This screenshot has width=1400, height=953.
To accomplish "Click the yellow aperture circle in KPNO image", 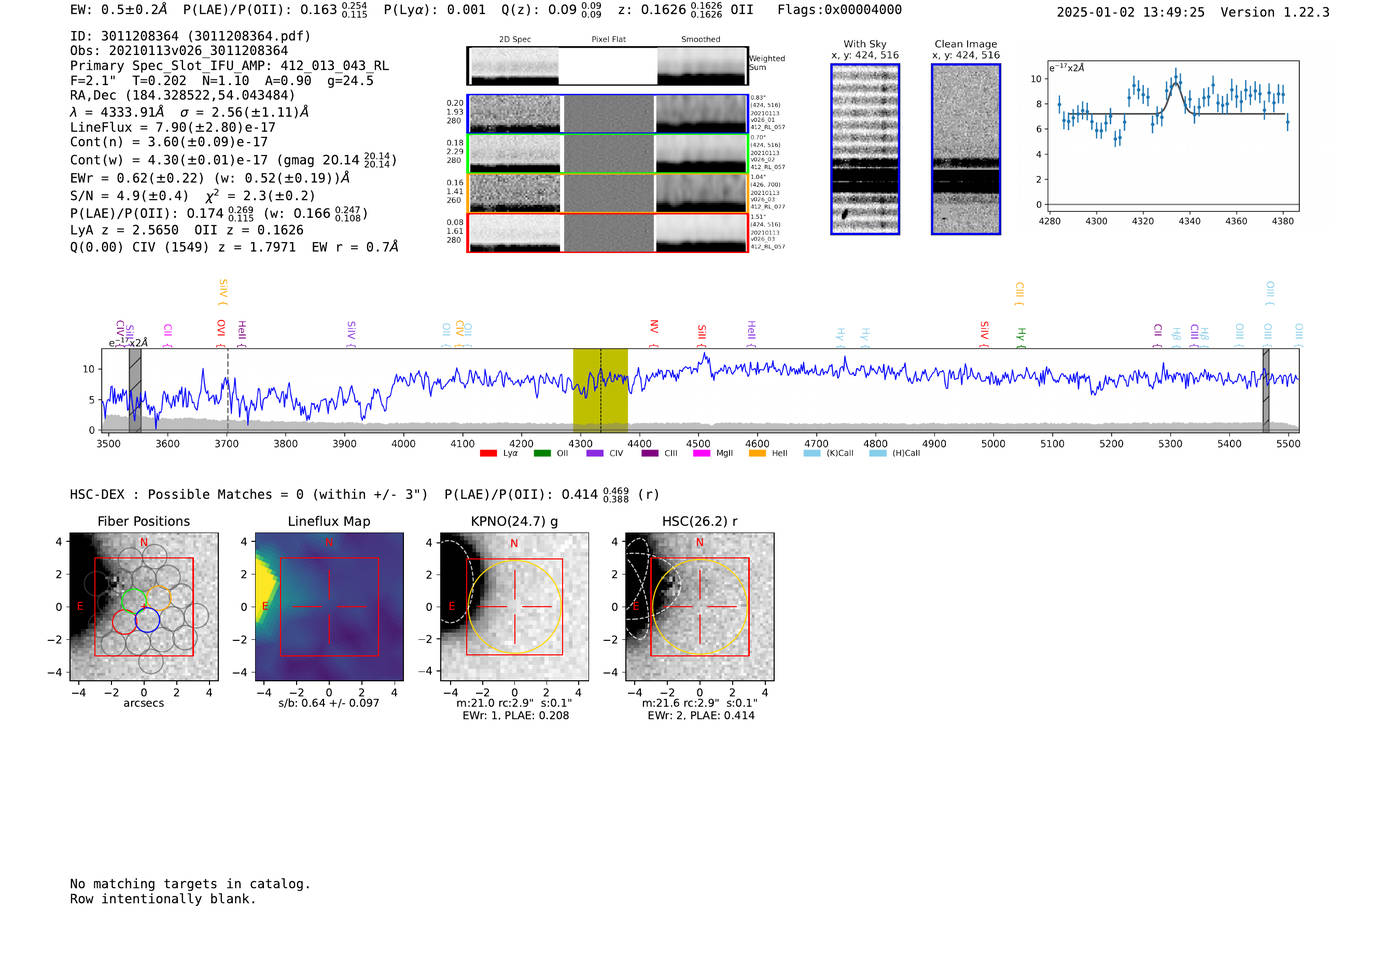I will pos(514,607).
